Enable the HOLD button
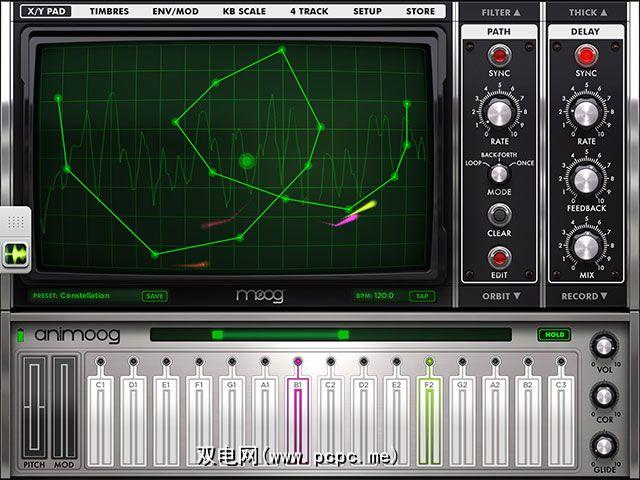The image size is (640, 480). point(551,335)
